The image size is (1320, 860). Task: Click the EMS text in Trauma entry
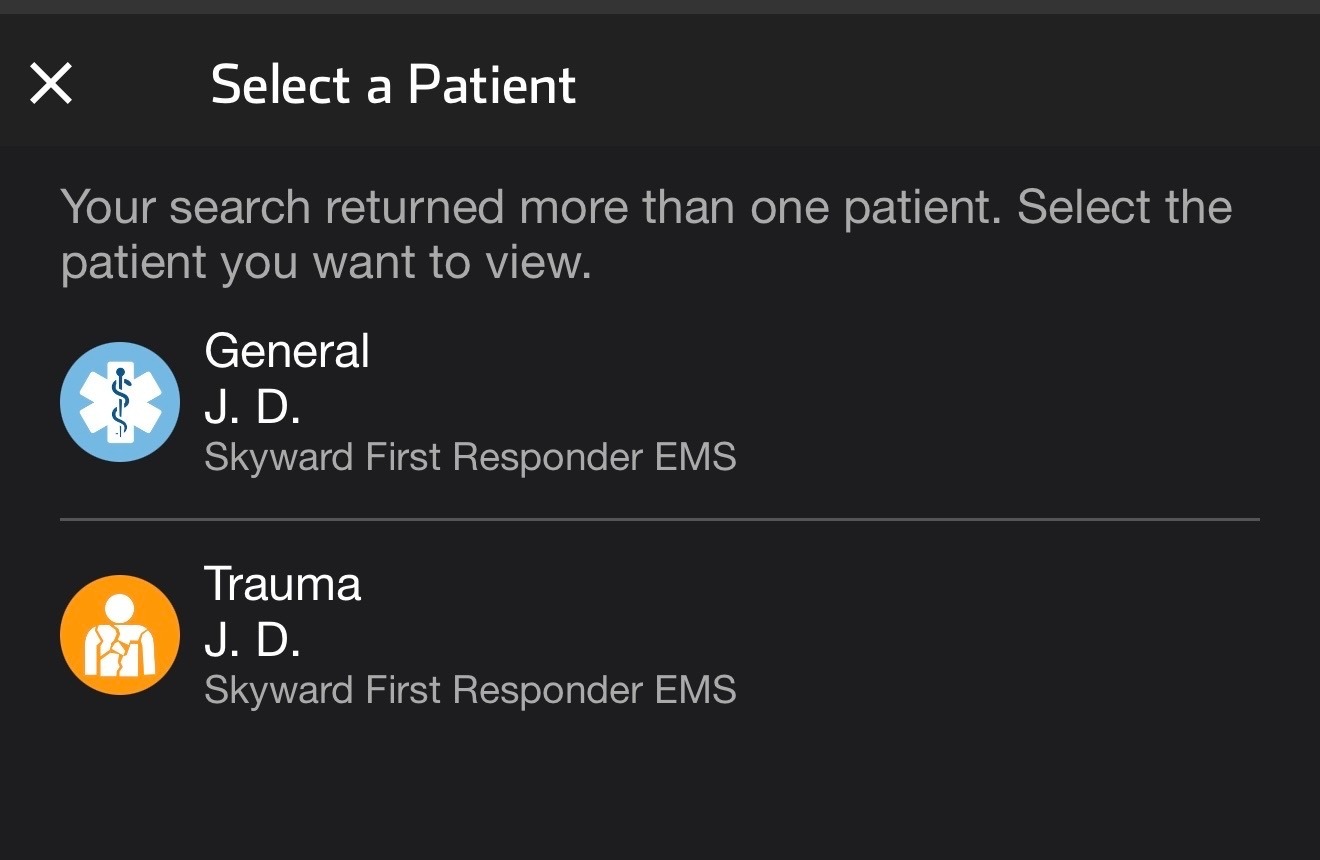(695, 690)
